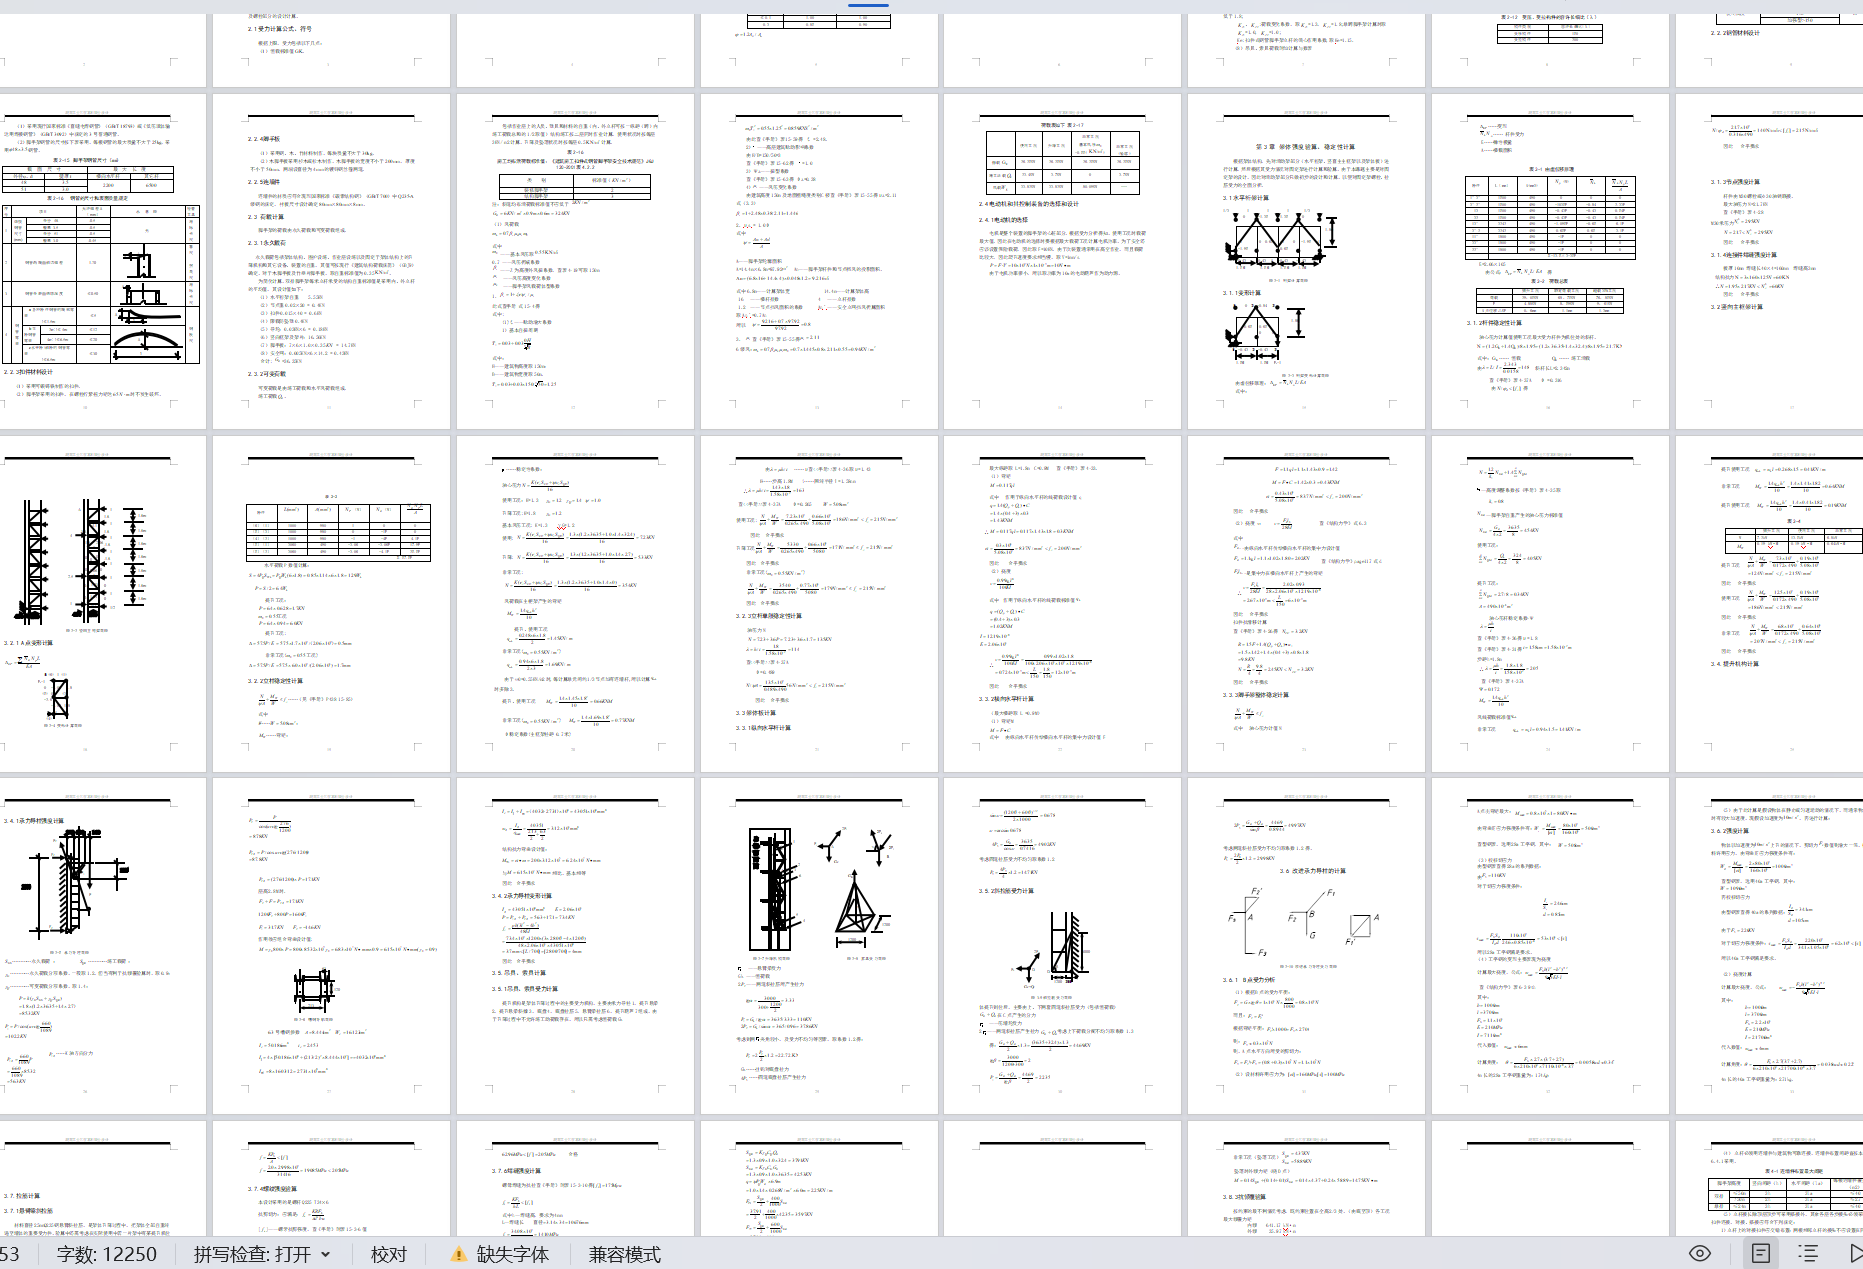The image size is (1863, 1269).
Task: Click the heading 第3章 架体强度验算
Action: (1305, 147)
